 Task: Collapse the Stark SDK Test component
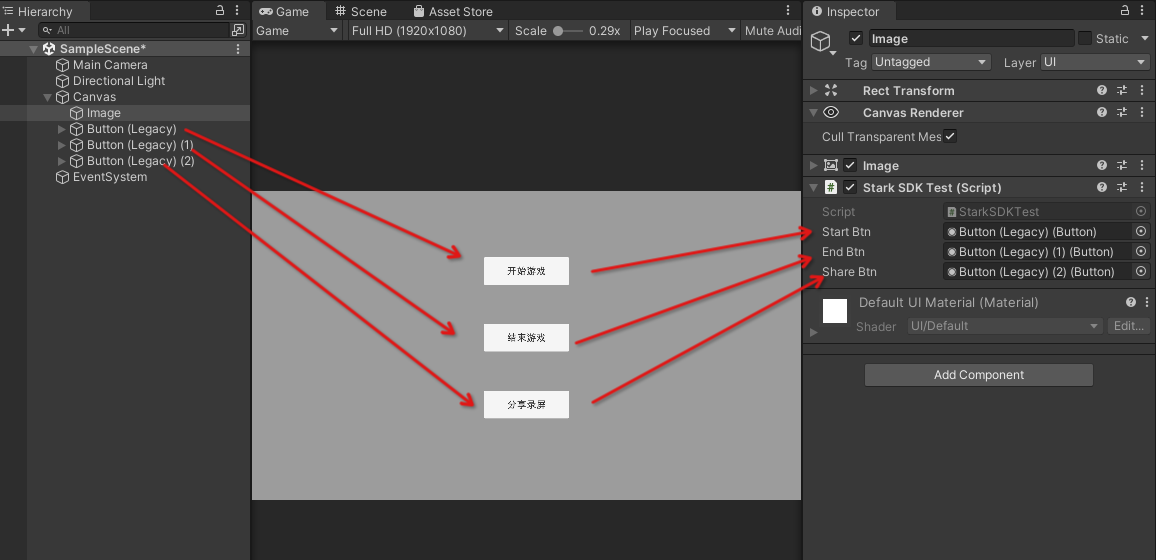tap(813, 188)
